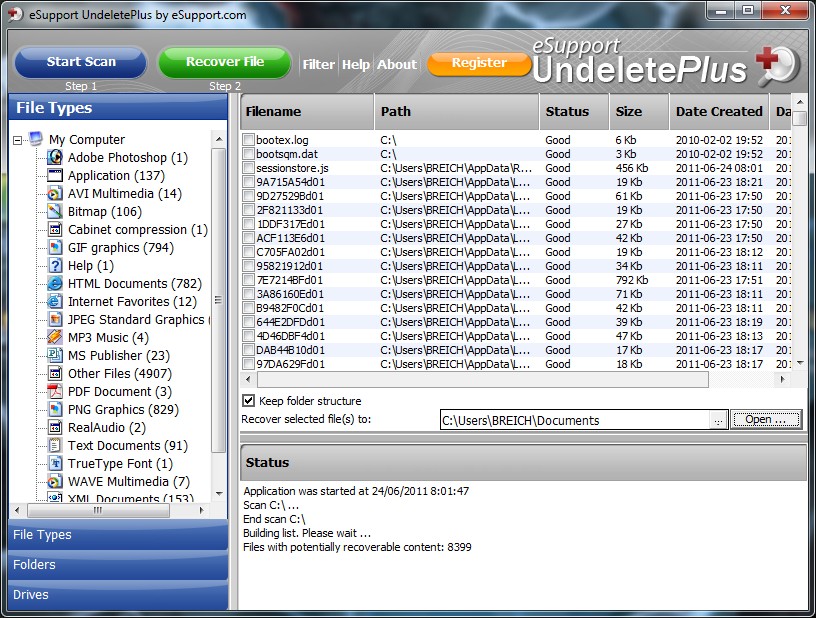Check the C705FA02d01 file checkbox

[248, 252]
